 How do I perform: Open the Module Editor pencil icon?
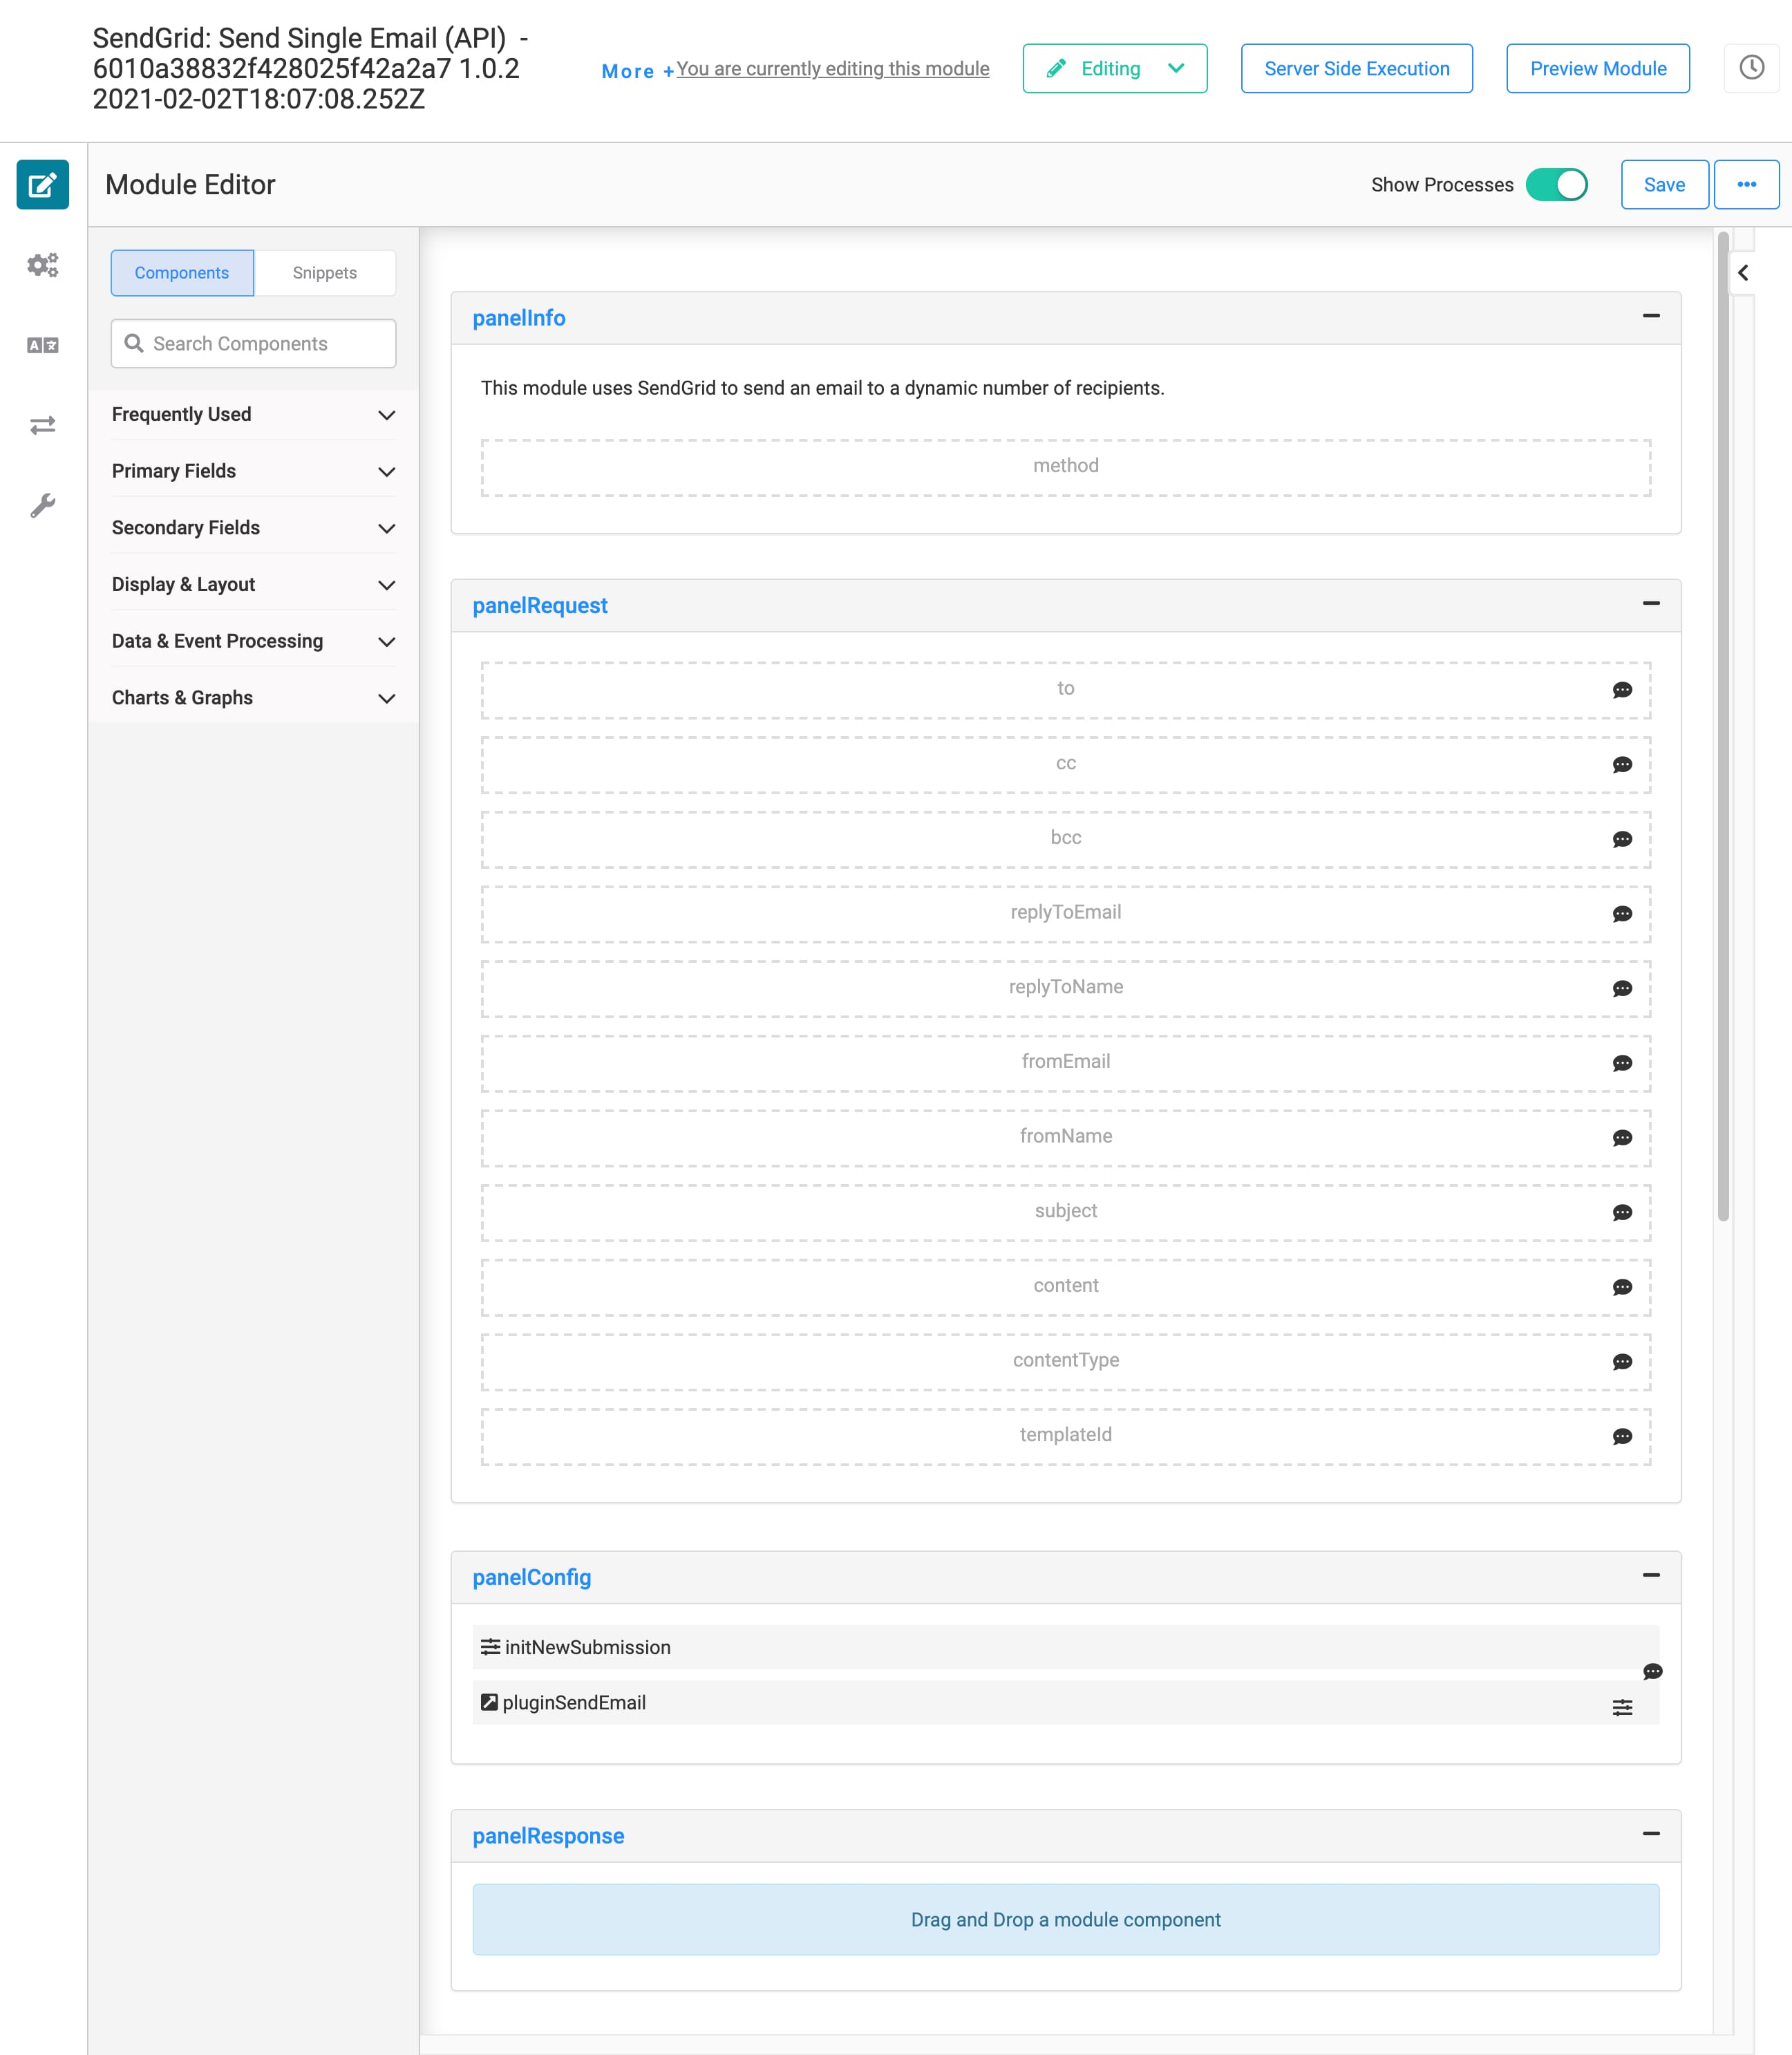(43, 185)
